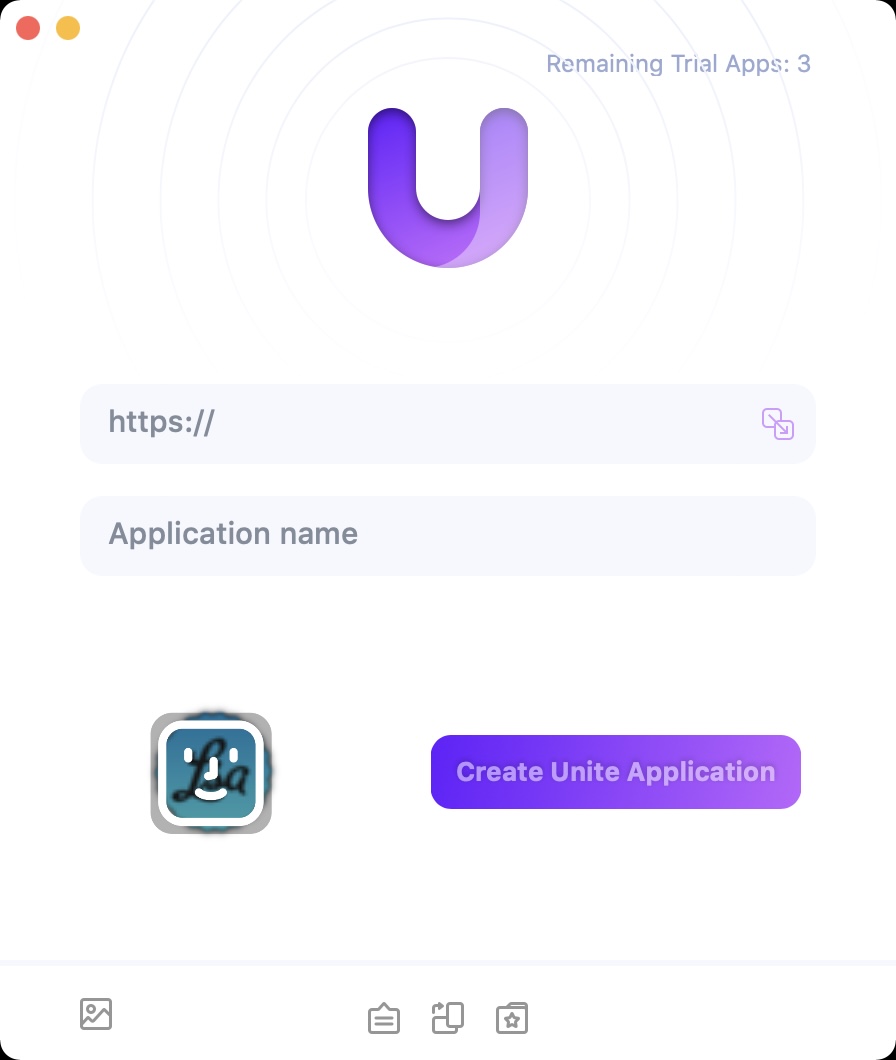Image resolution: width=896 pixels, height=1060 pixels.
Task: Show saved apps with the star folder icon
Action: pos(512,1018)
